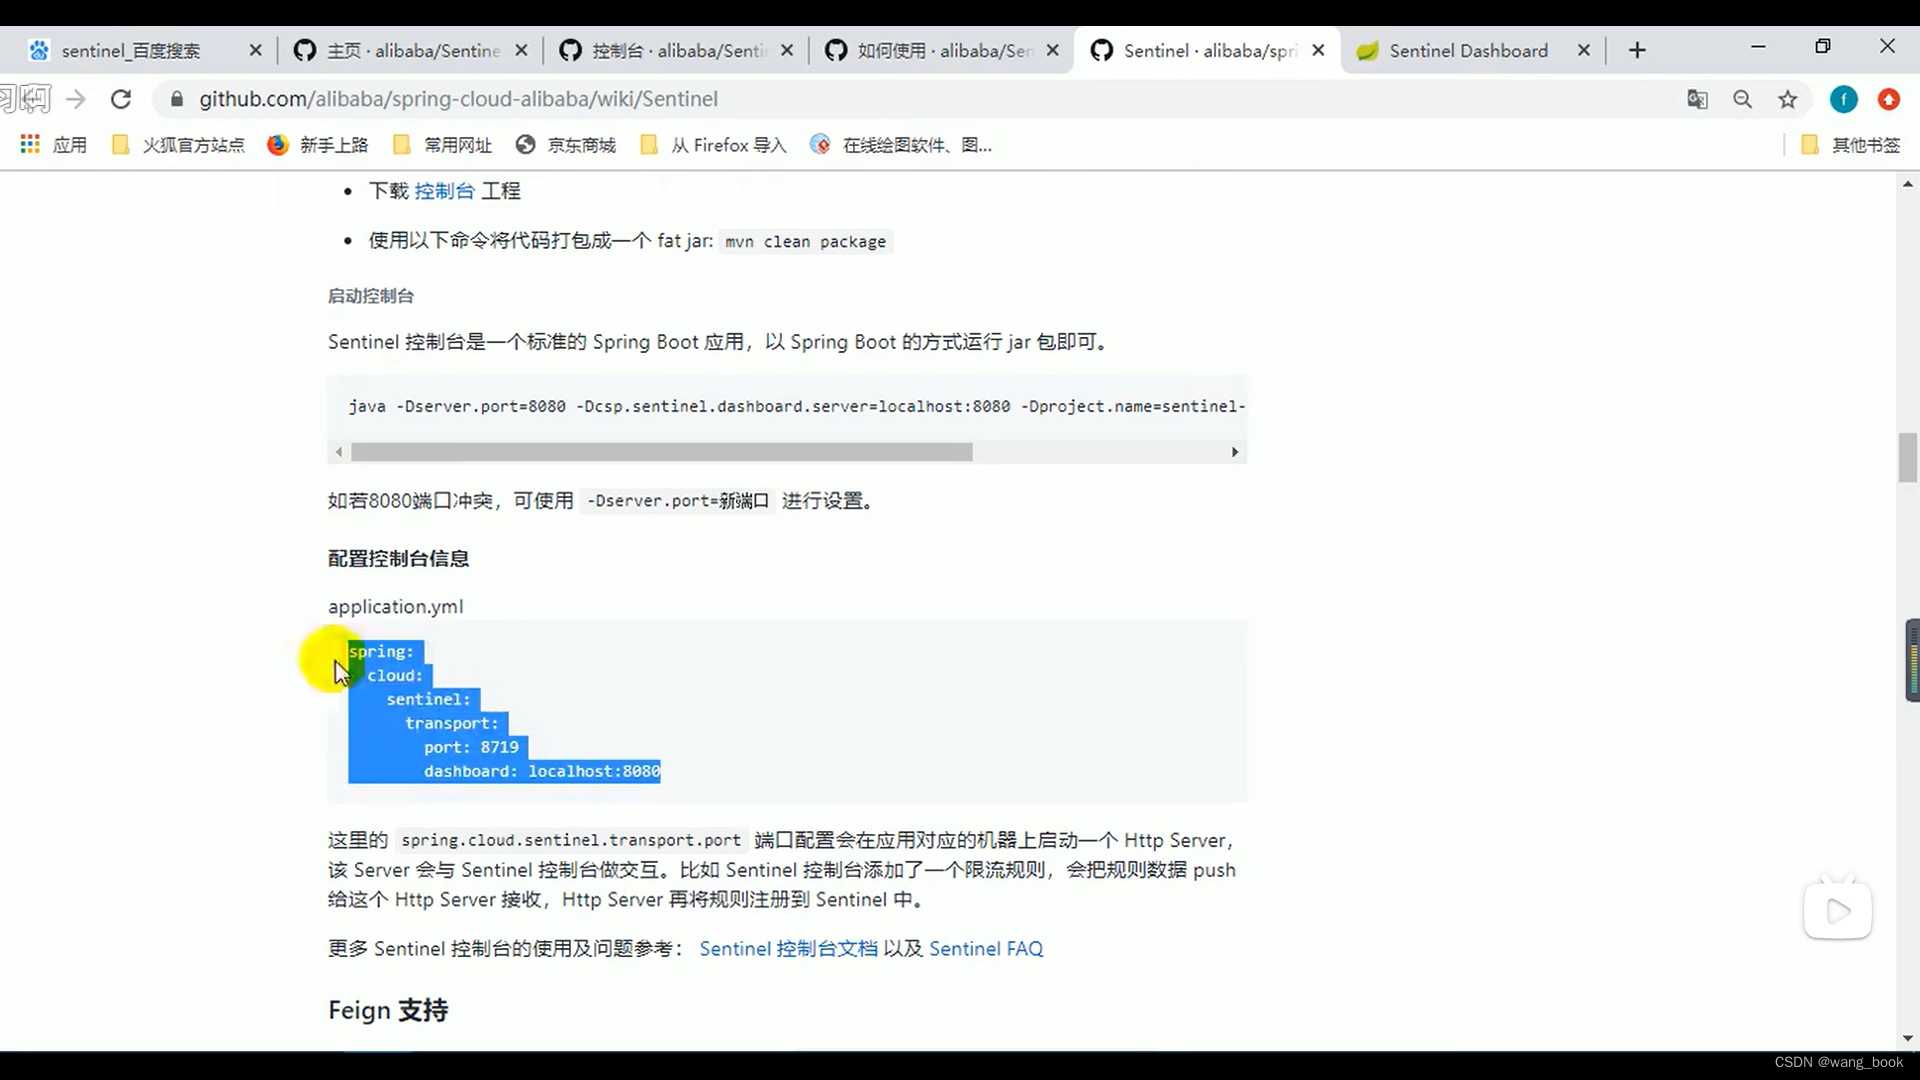
Task: Open the Sentinel FAQ link
Action: tap(986, 949)
